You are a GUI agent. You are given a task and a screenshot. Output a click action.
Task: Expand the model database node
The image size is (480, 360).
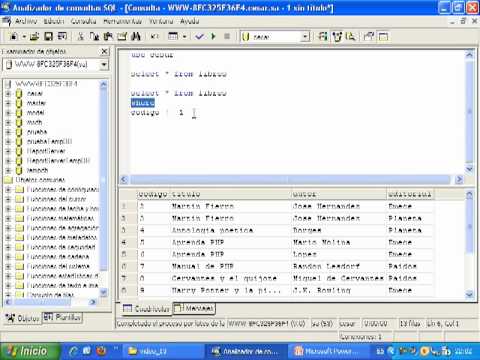coord(8,113)
